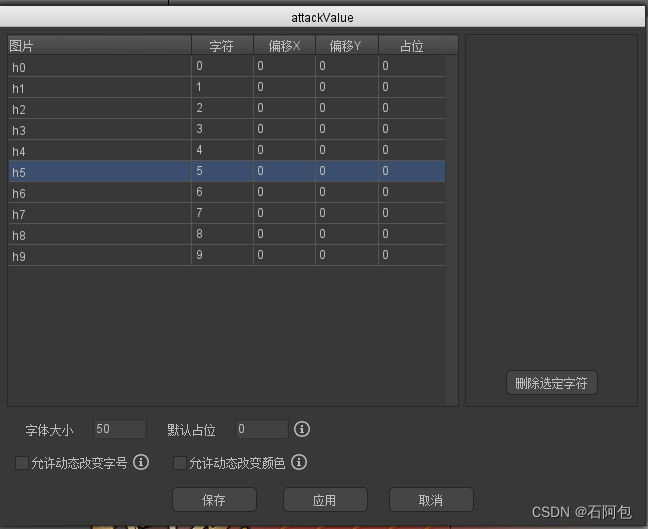The width and height of the screenshot is (648, 529).
Task: Click the attackValue dialog title bar
Action: 322,17
